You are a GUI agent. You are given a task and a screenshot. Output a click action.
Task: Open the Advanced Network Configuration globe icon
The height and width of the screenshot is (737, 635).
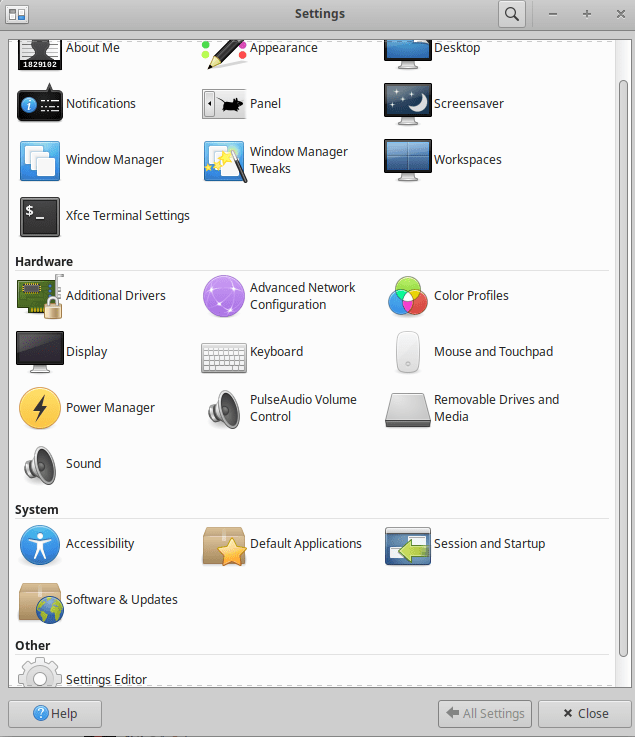pyautogui.click(x=224, y=296)
